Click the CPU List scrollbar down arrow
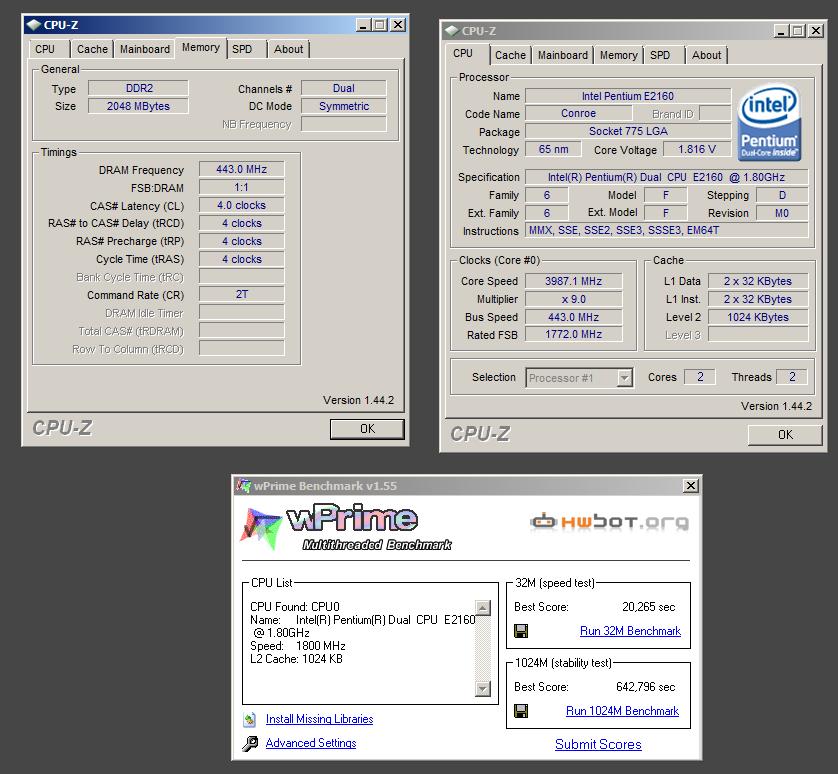The width and height of the screenshot is (838, 774). [x=483, y=688]
